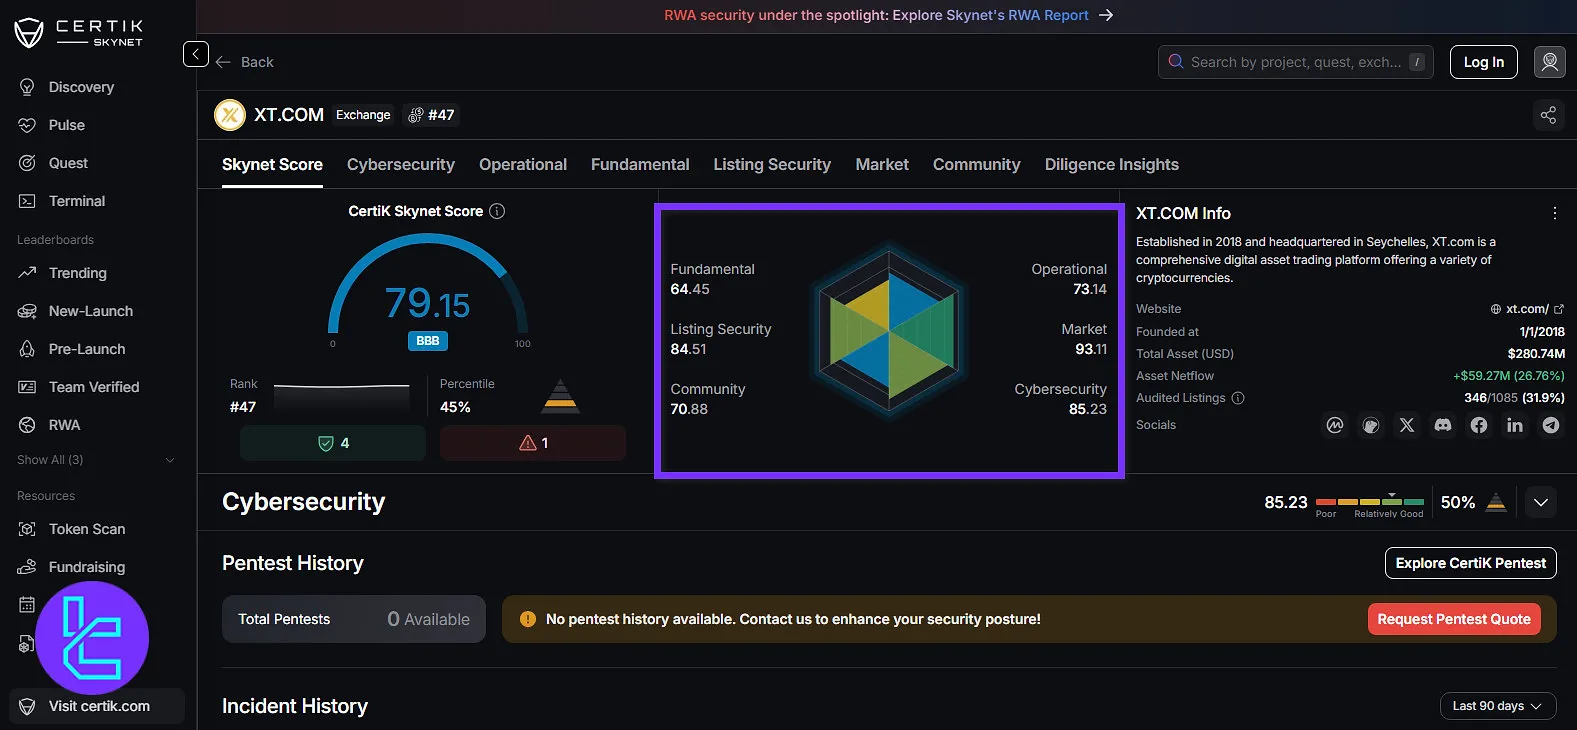
Task: Open the Diligence Insights tab
Action: coord(1112,165)
